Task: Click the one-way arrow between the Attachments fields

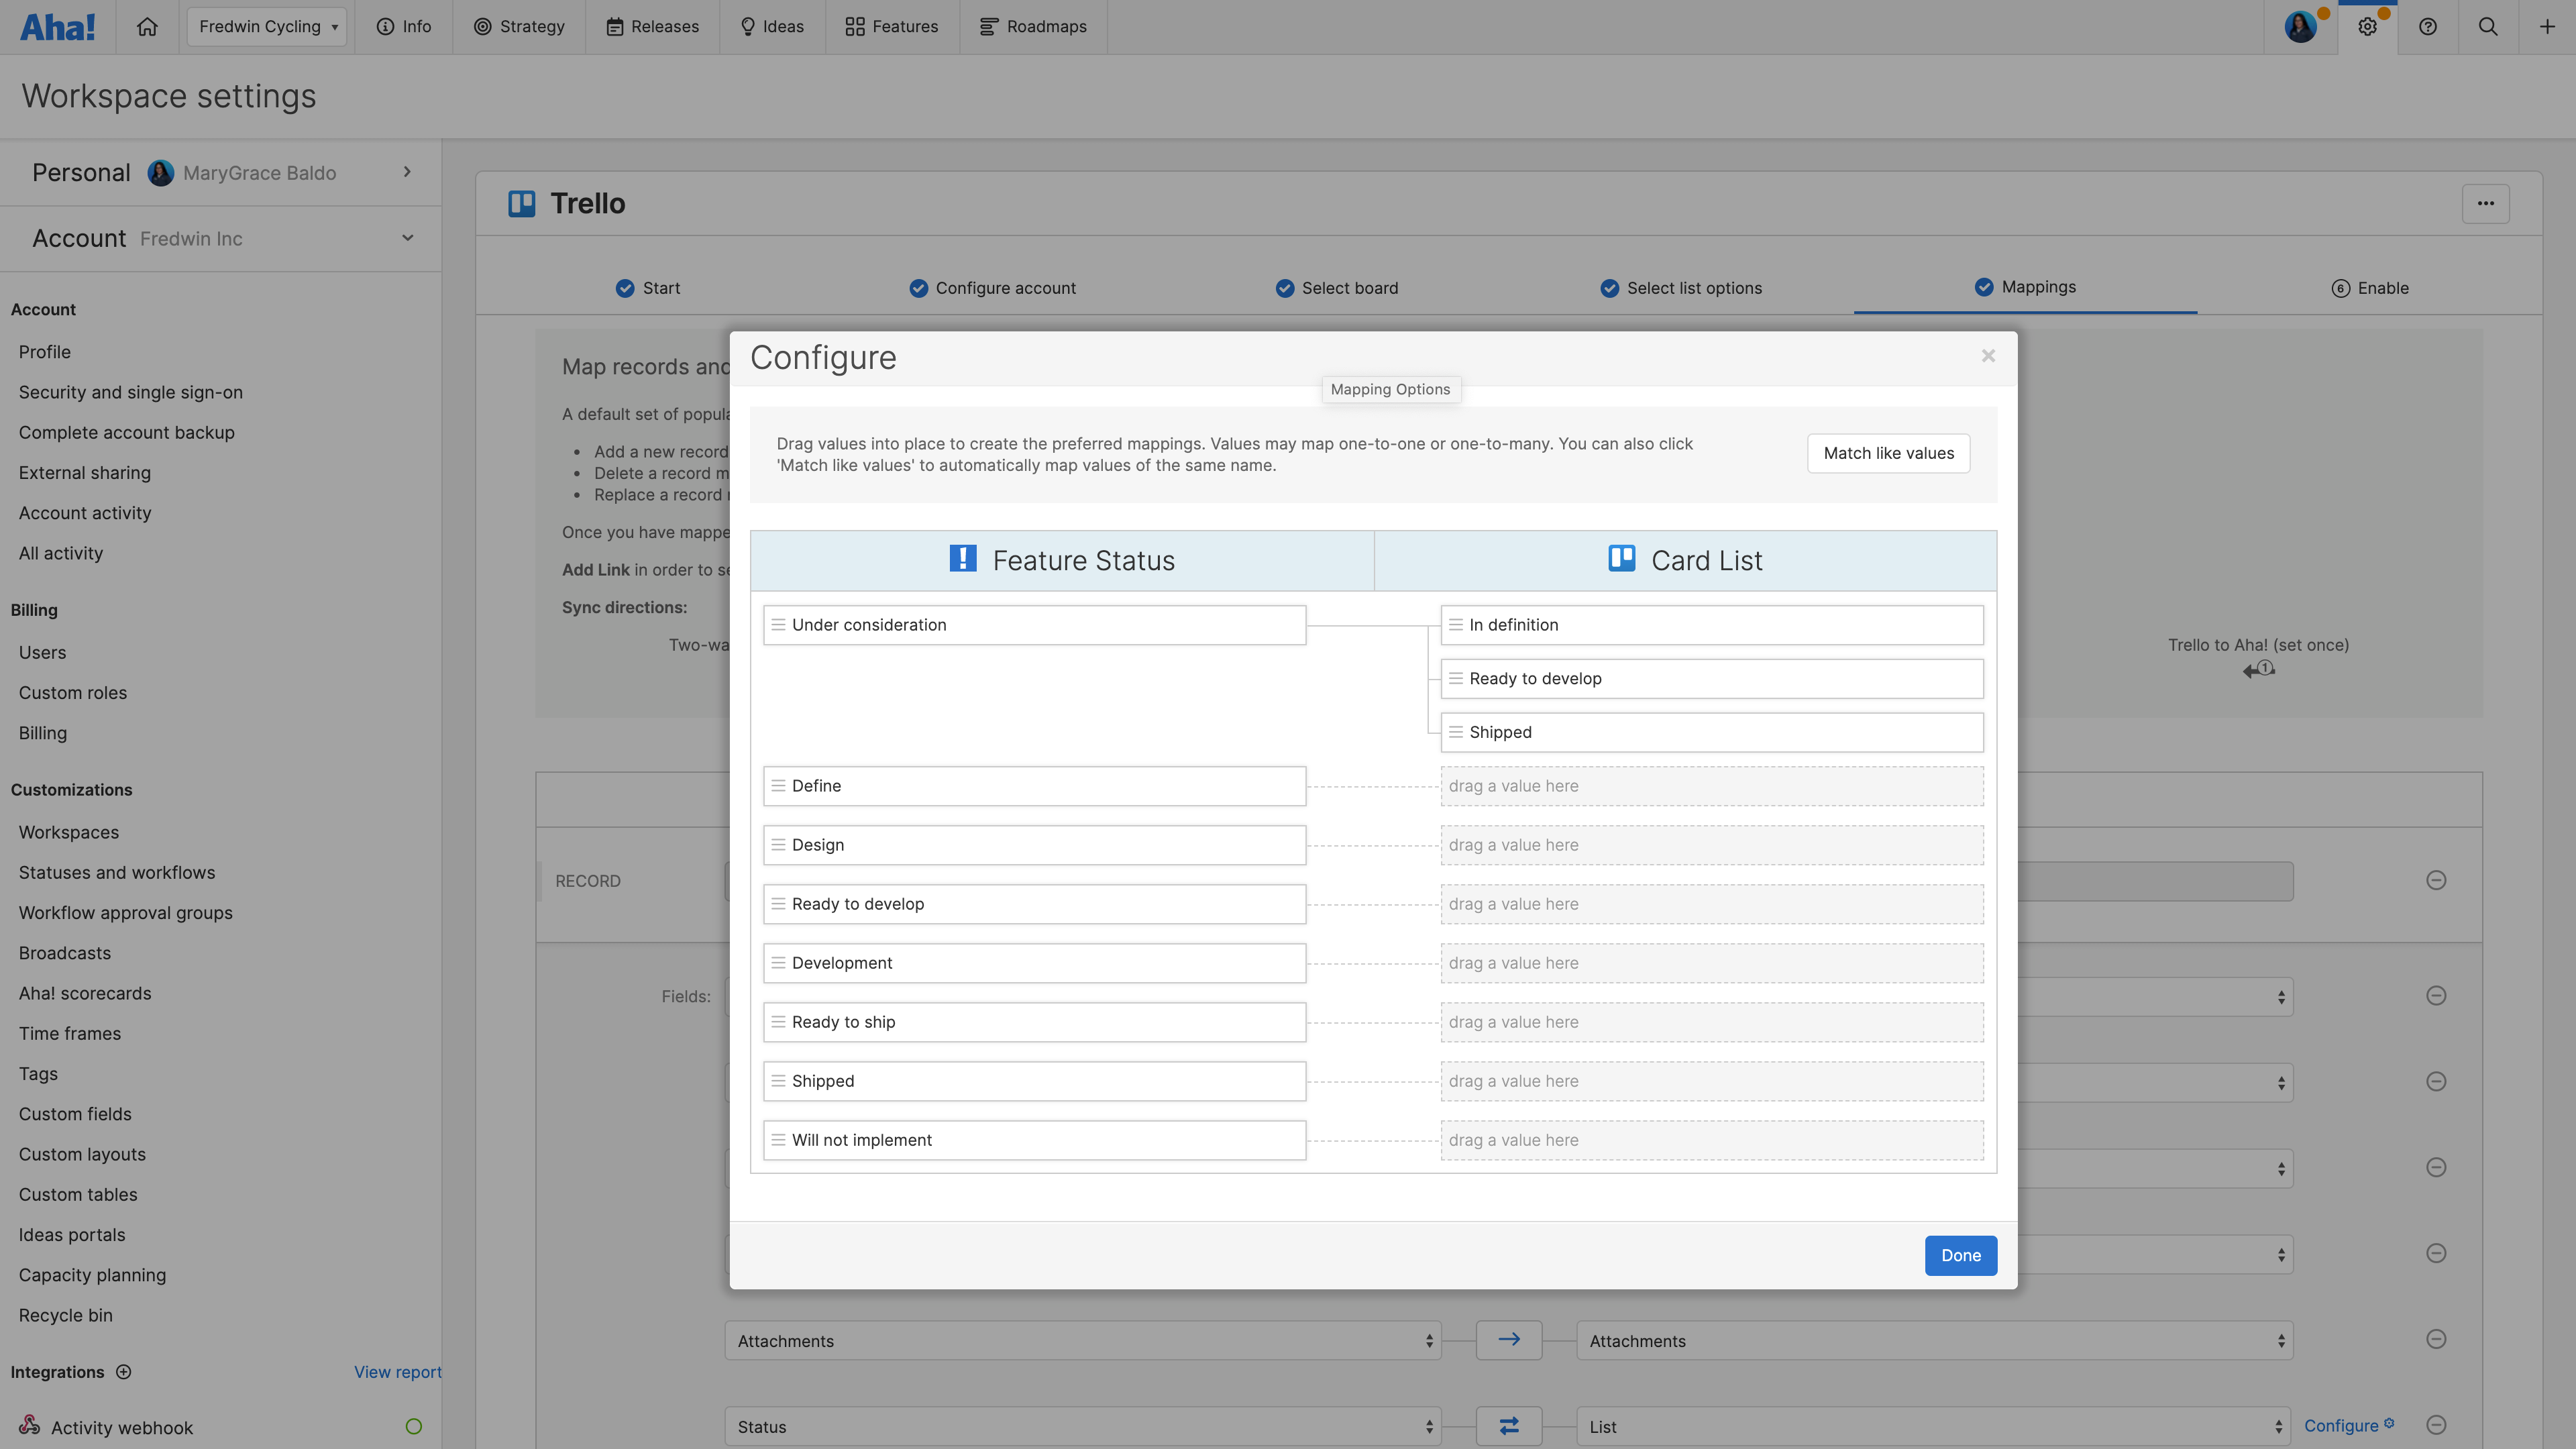Action: pos(1509,1340)
